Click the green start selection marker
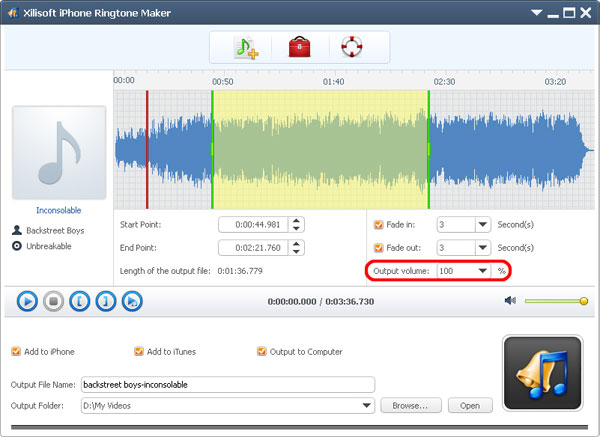Screen dimensions: 600x437 click(x=212, y=150)
